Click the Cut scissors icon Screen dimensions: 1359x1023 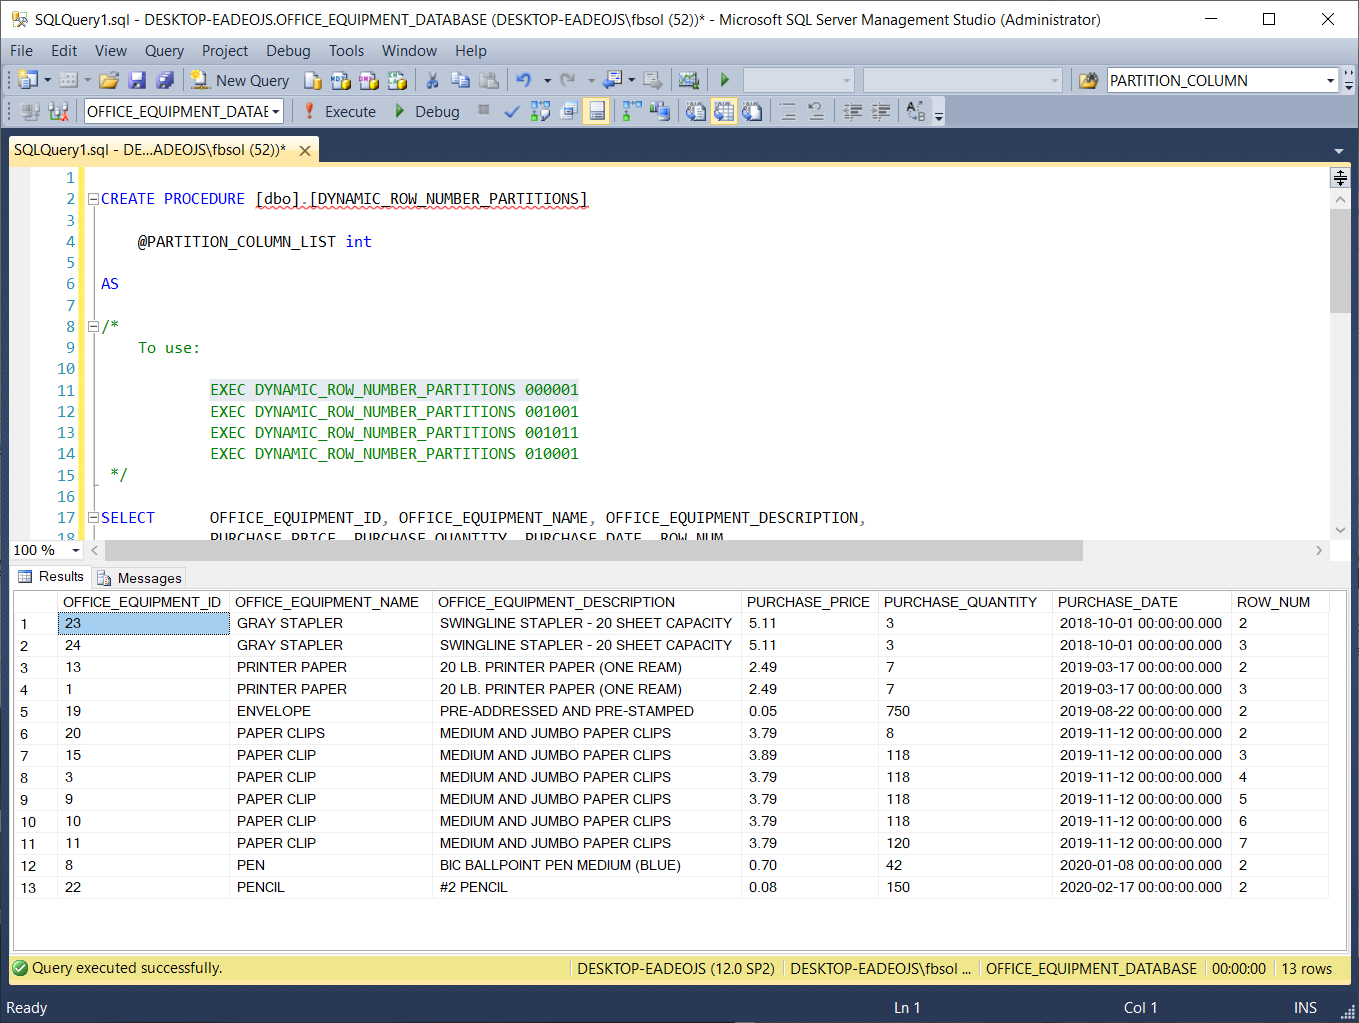coord(432,81)
